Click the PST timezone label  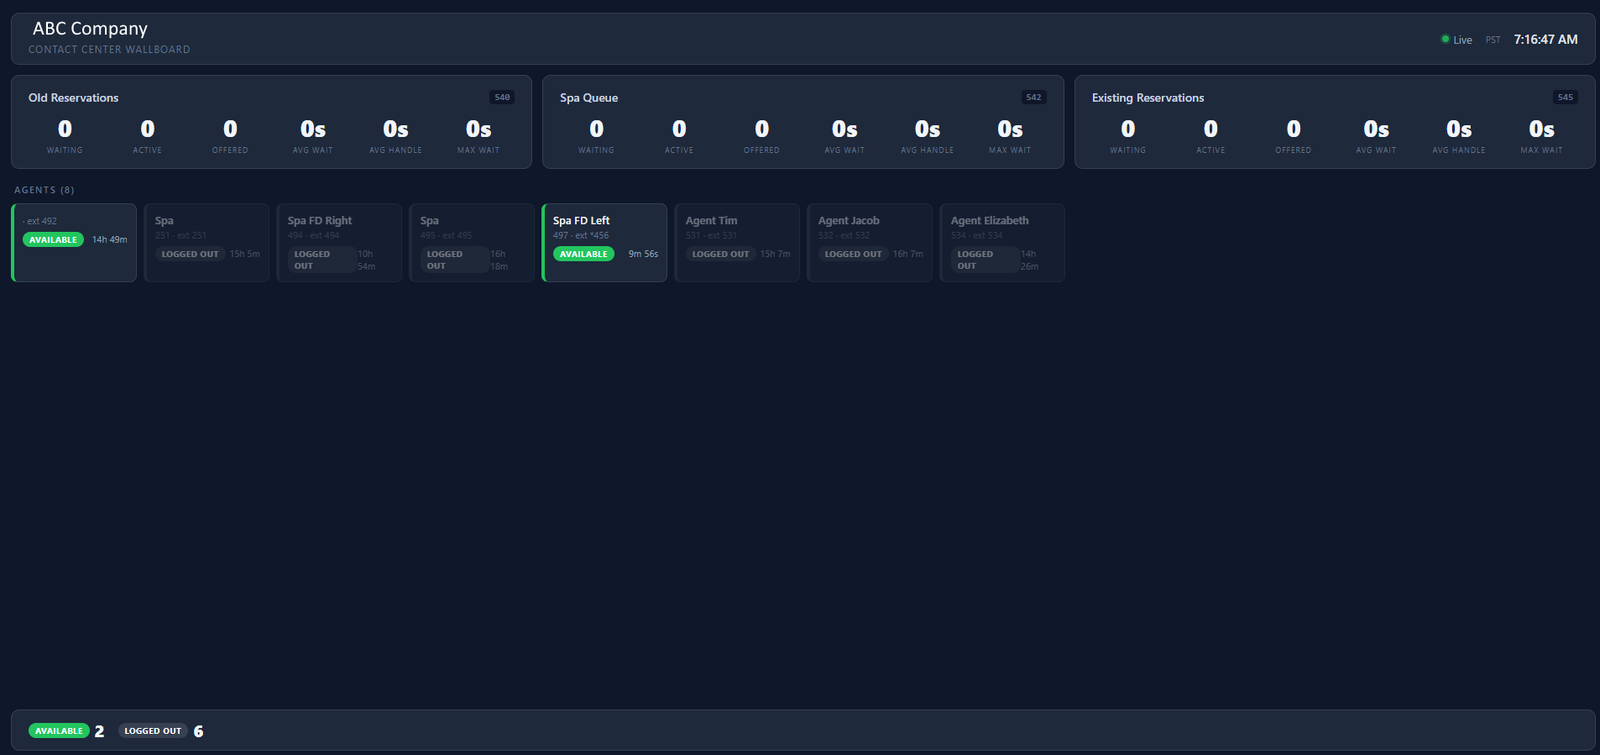pos(1492,40)
